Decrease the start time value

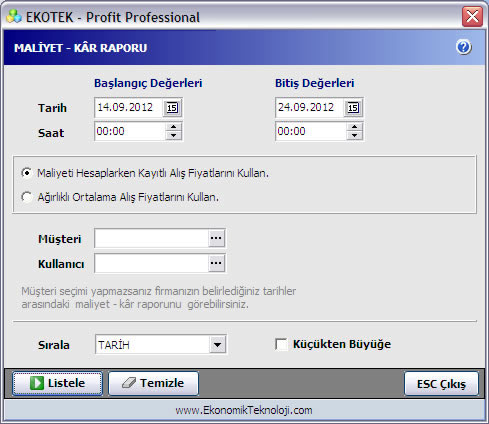point(173,135)
